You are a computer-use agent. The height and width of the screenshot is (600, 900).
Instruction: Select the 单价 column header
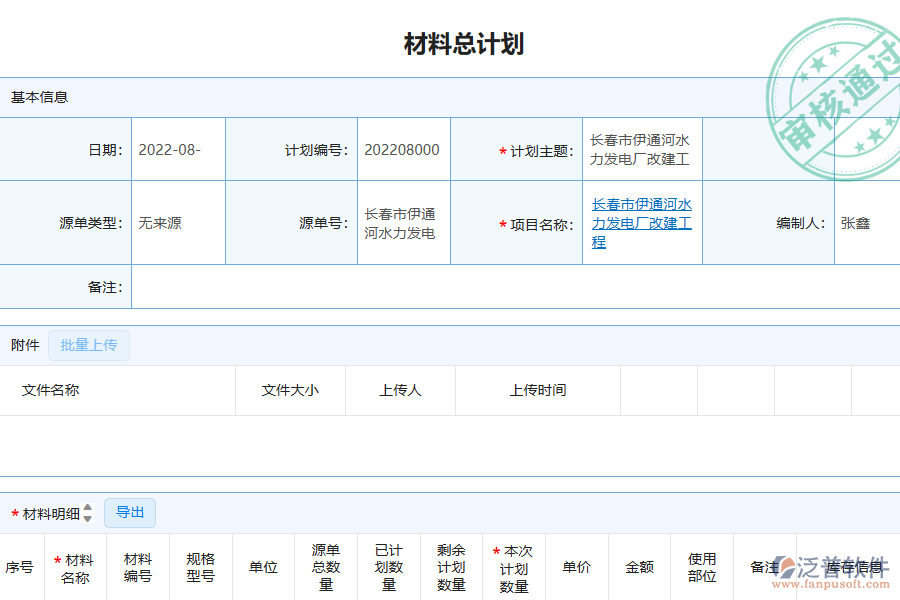(576, 567)
